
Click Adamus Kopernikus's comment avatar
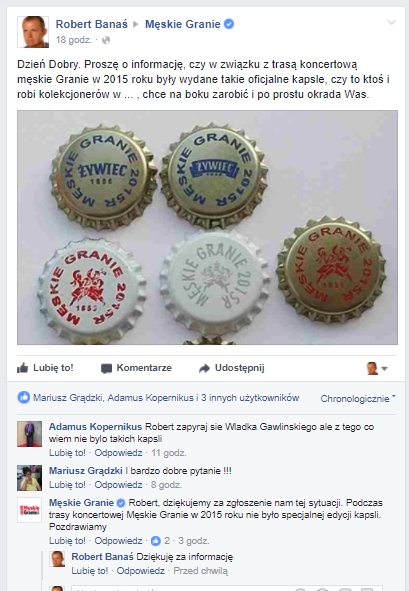[x=29, y=434]
